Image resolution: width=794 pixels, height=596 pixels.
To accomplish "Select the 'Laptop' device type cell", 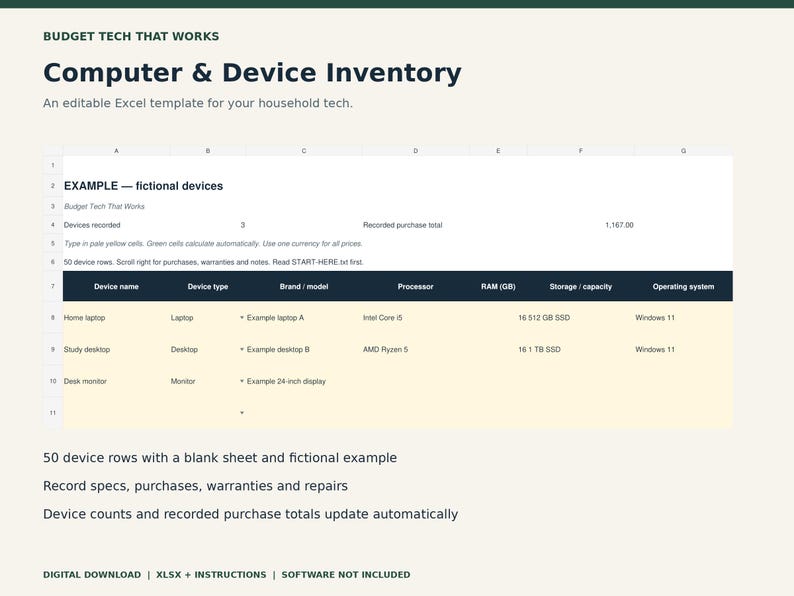I will 208,317.
